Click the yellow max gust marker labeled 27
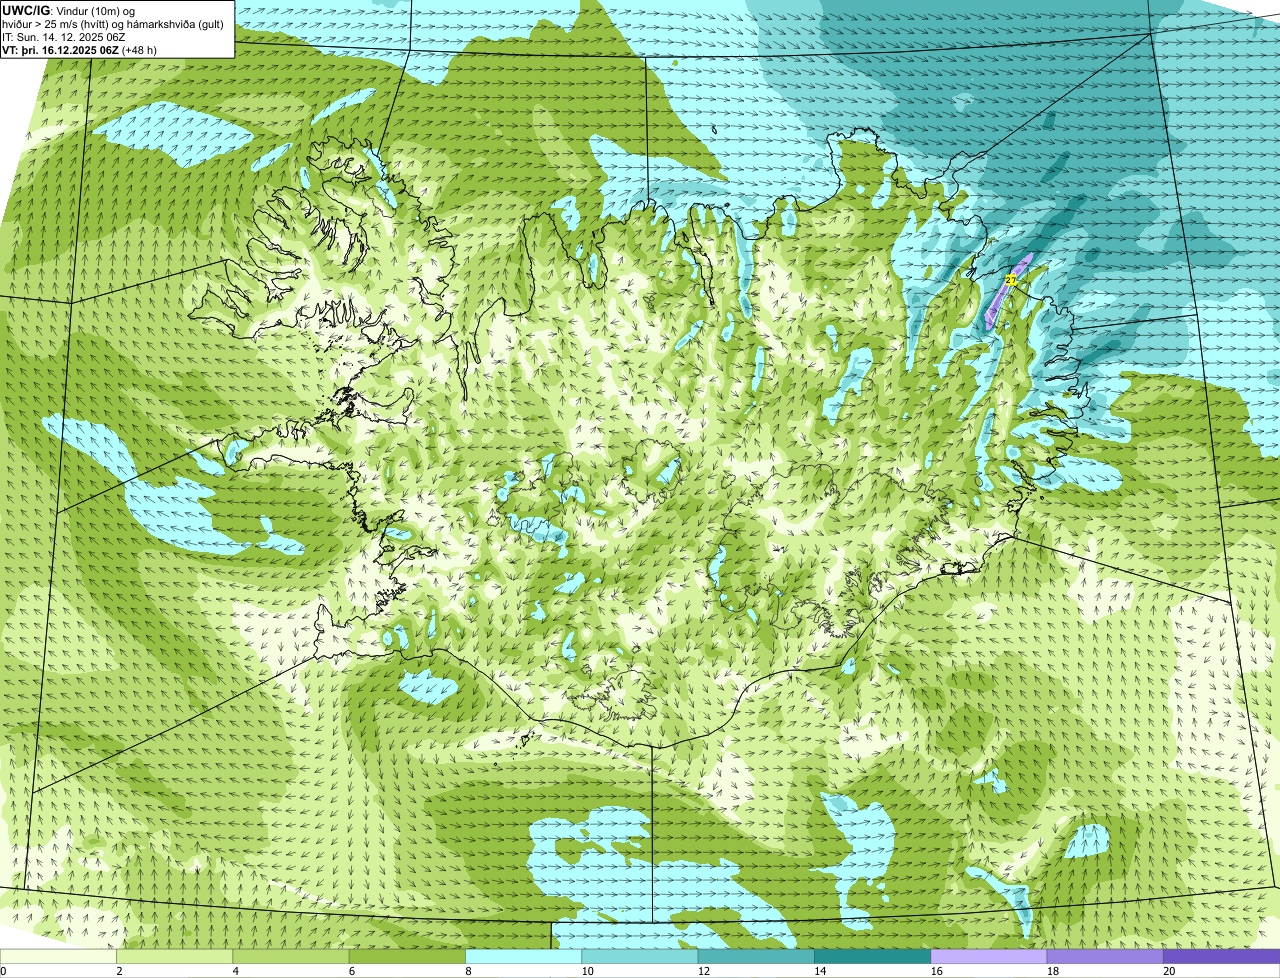 [1011, 280]
